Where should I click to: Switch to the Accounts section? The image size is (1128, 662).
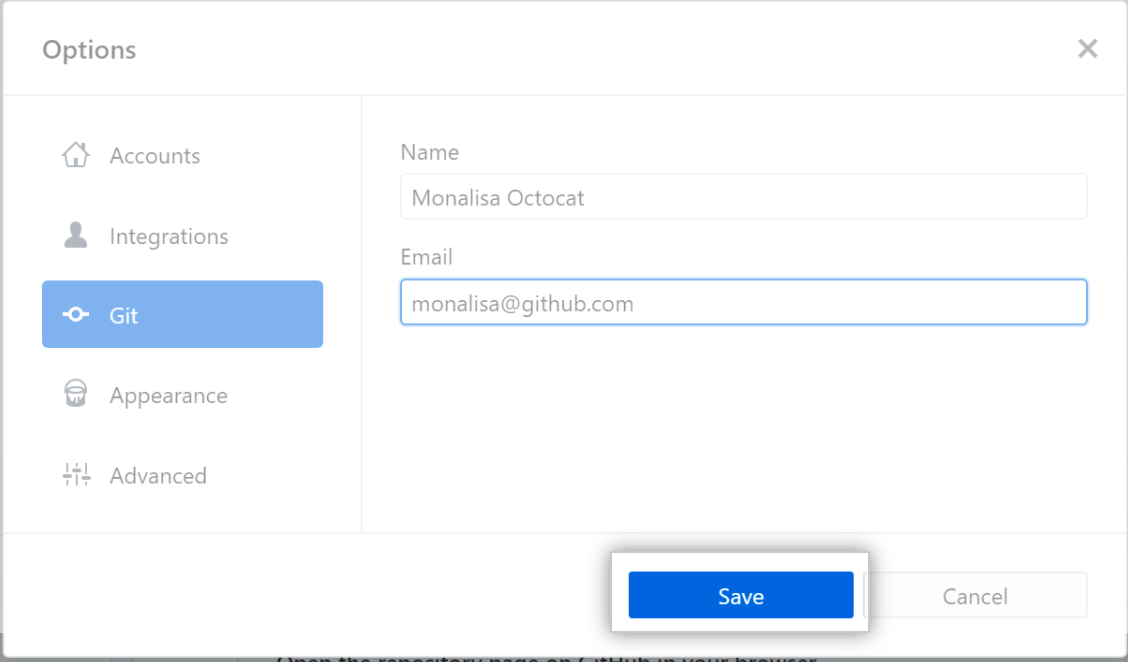click(x=155, y=155)
